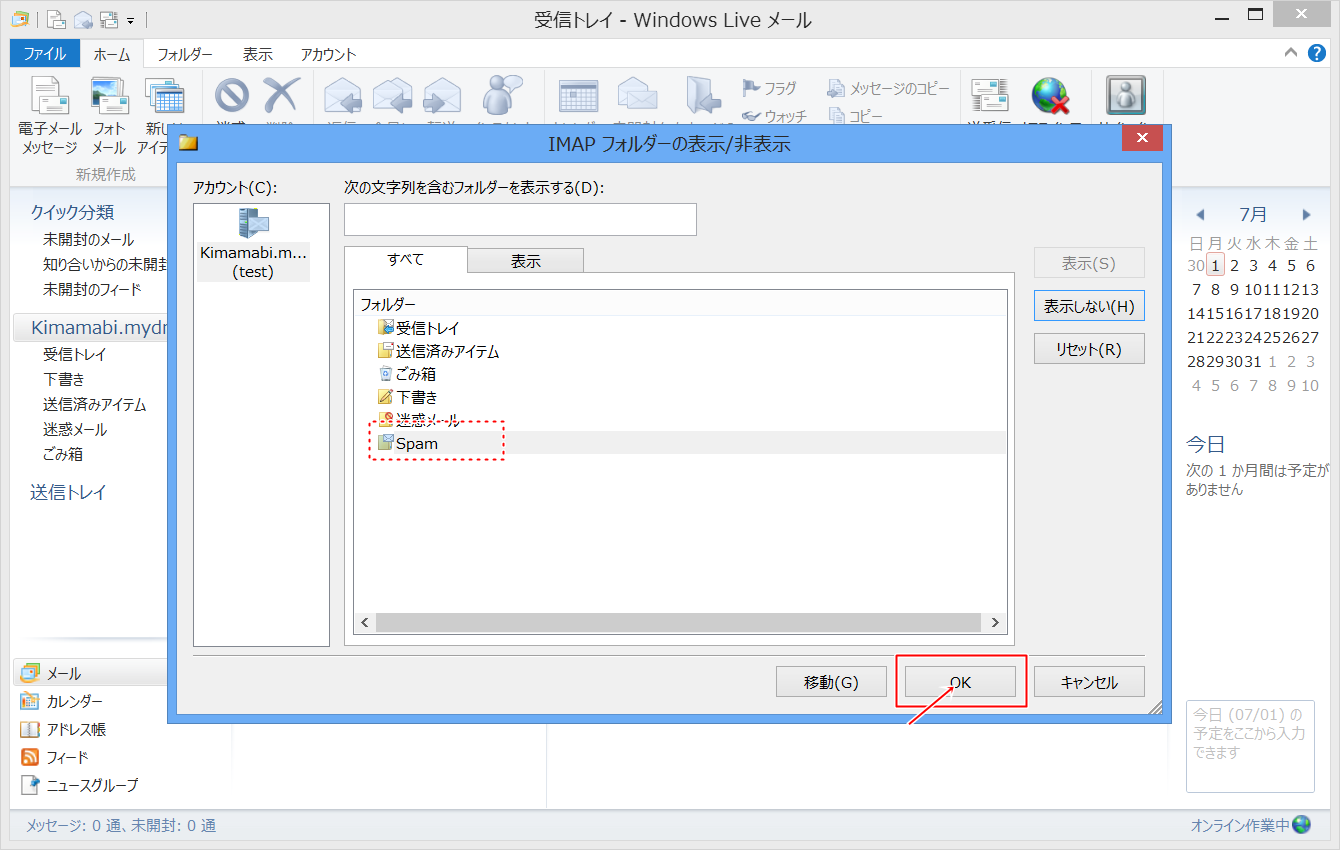Screen dimensions: 1340x850
Task: Click the send/receive (送受信) icon
Action: 989,97
